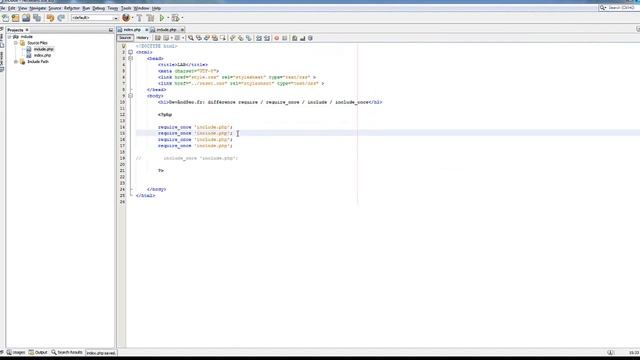Screen dimensions: 640x360
Task: Click the Back navigation icon in editor toolbar
Action: (166, 38)
